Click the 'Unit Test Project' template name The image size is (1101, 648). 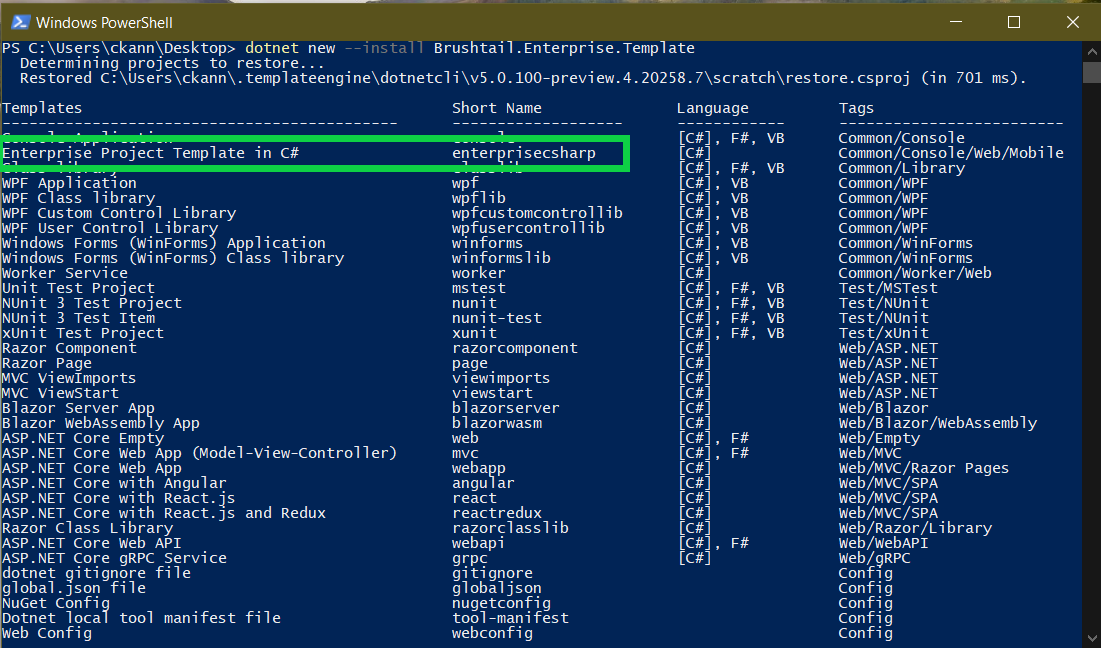(x=78, y=289)
